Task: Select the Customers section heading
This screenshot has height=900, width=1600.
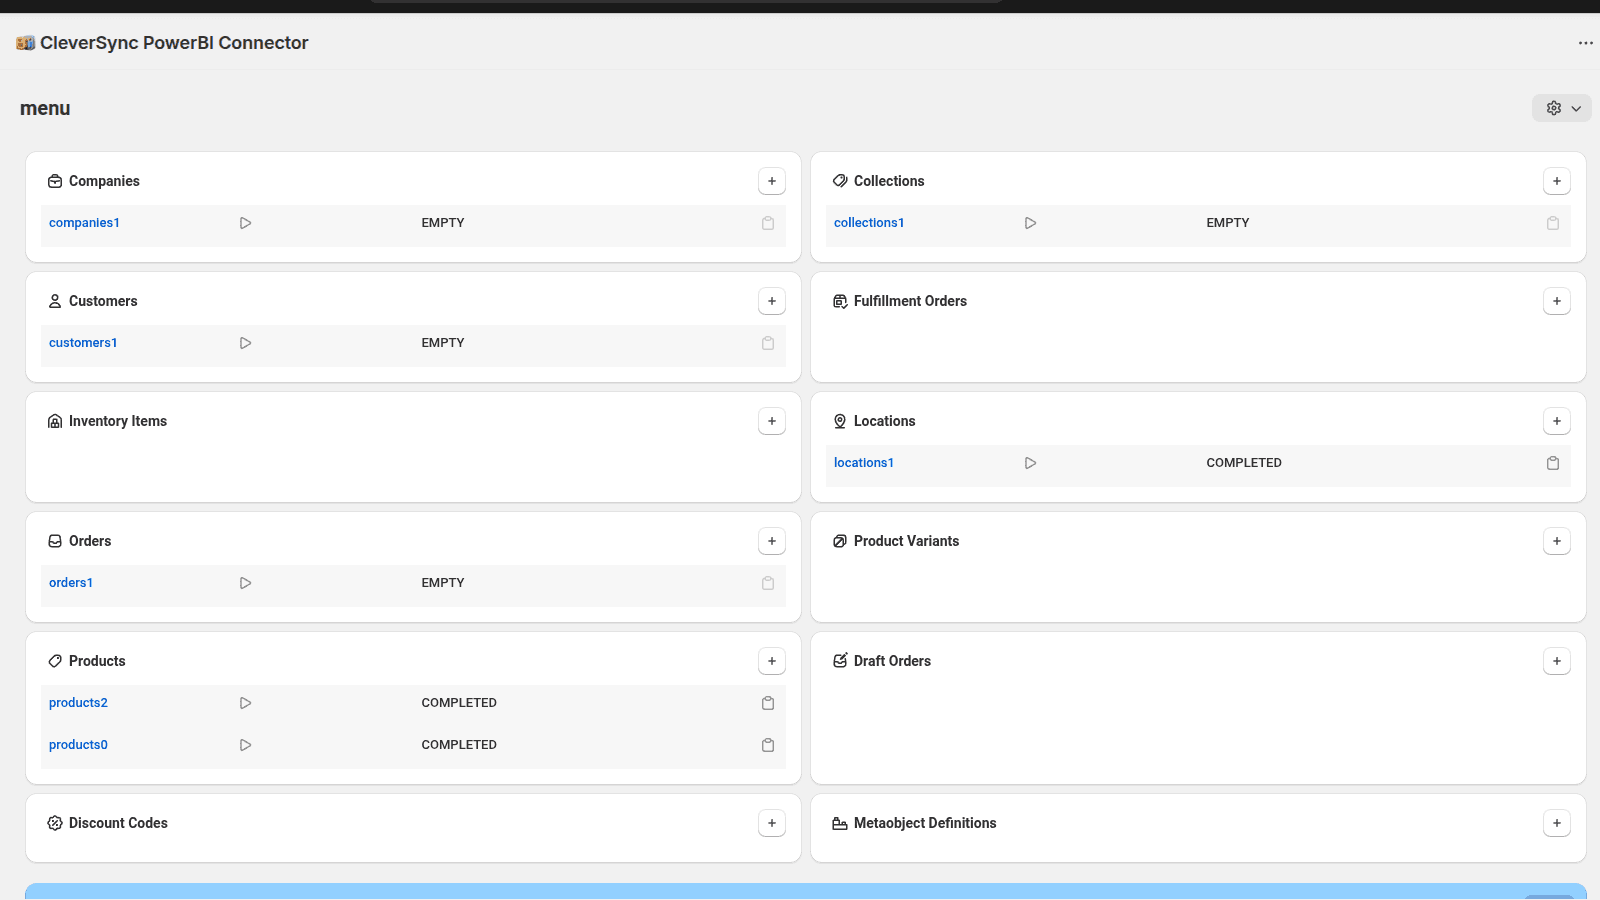Action: pos(103,301)
